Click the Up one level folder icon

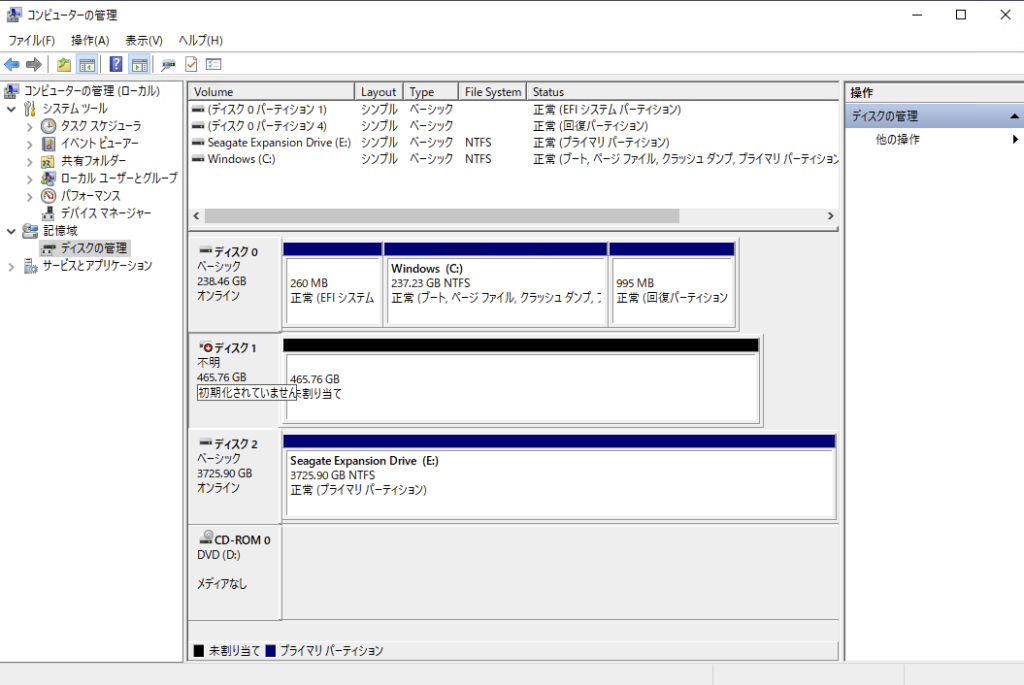[64, 65]
